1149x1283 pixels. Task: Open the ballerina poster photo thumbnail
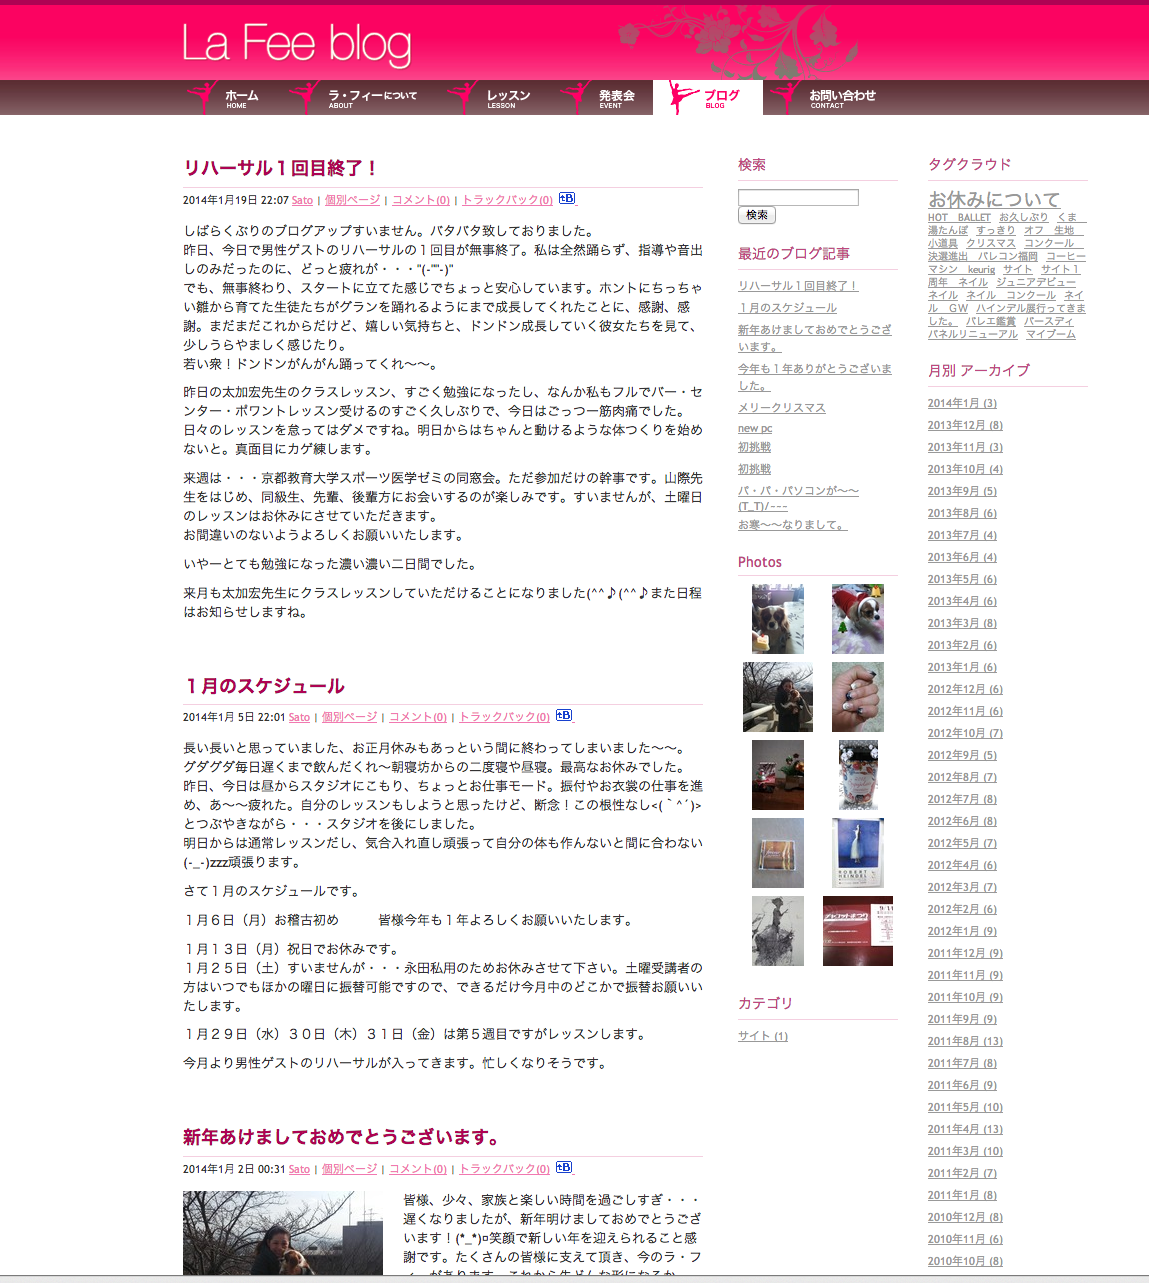click(x=857, y=853)
